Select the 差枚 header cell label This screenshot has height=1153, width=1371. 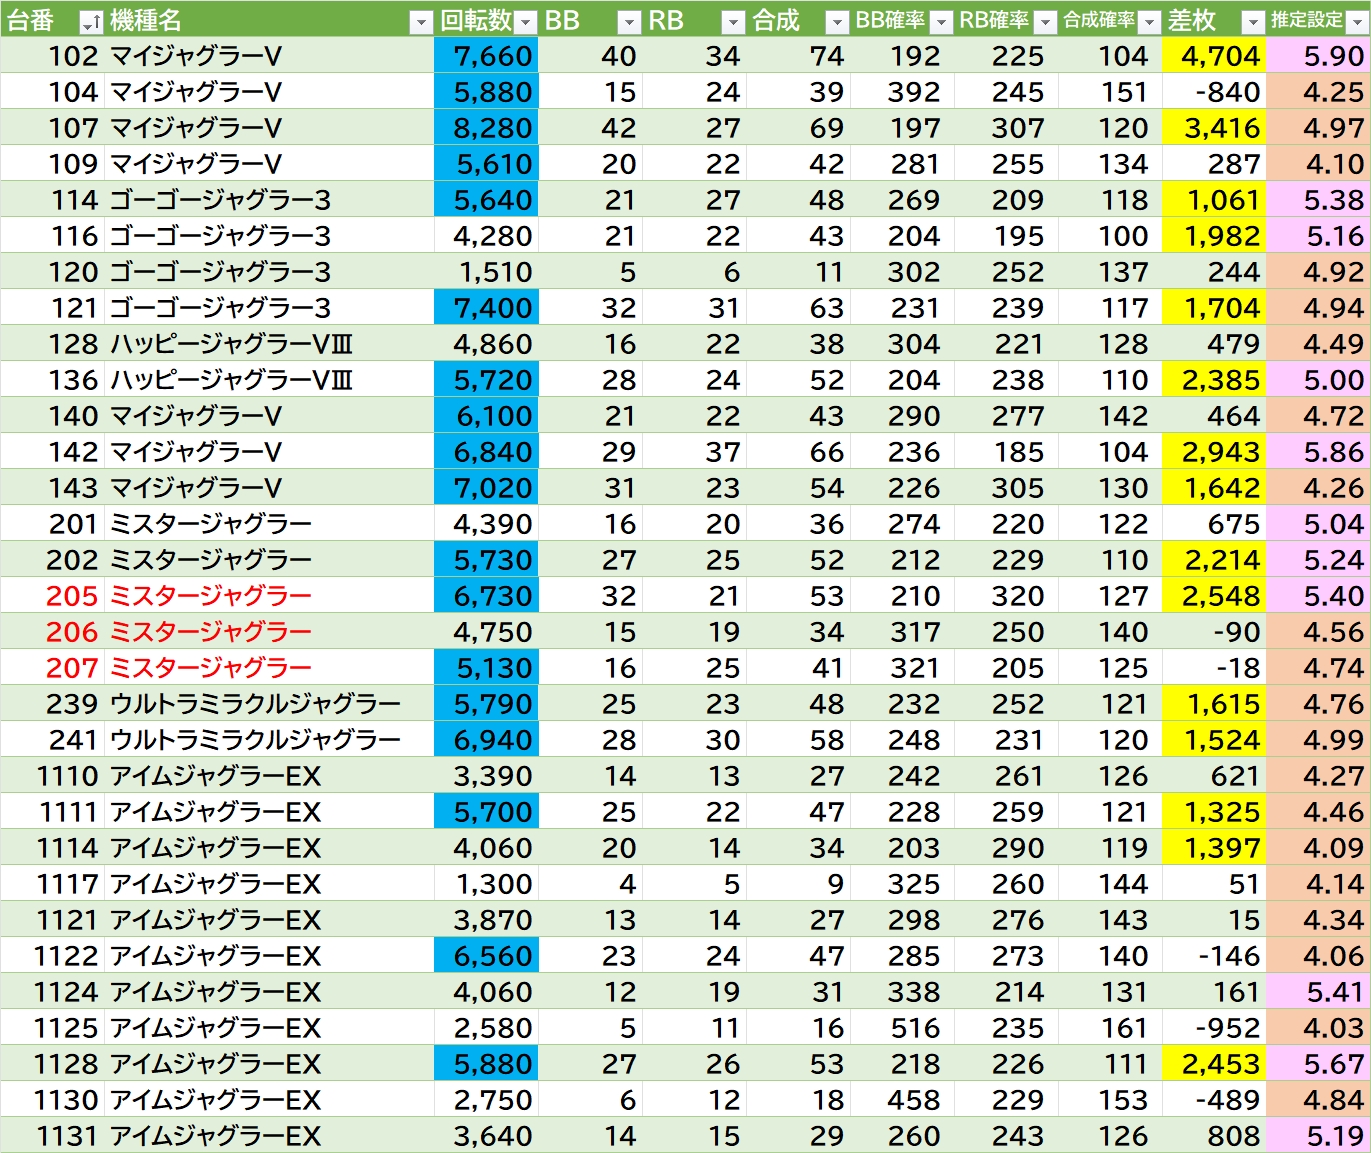point(1192,20)
